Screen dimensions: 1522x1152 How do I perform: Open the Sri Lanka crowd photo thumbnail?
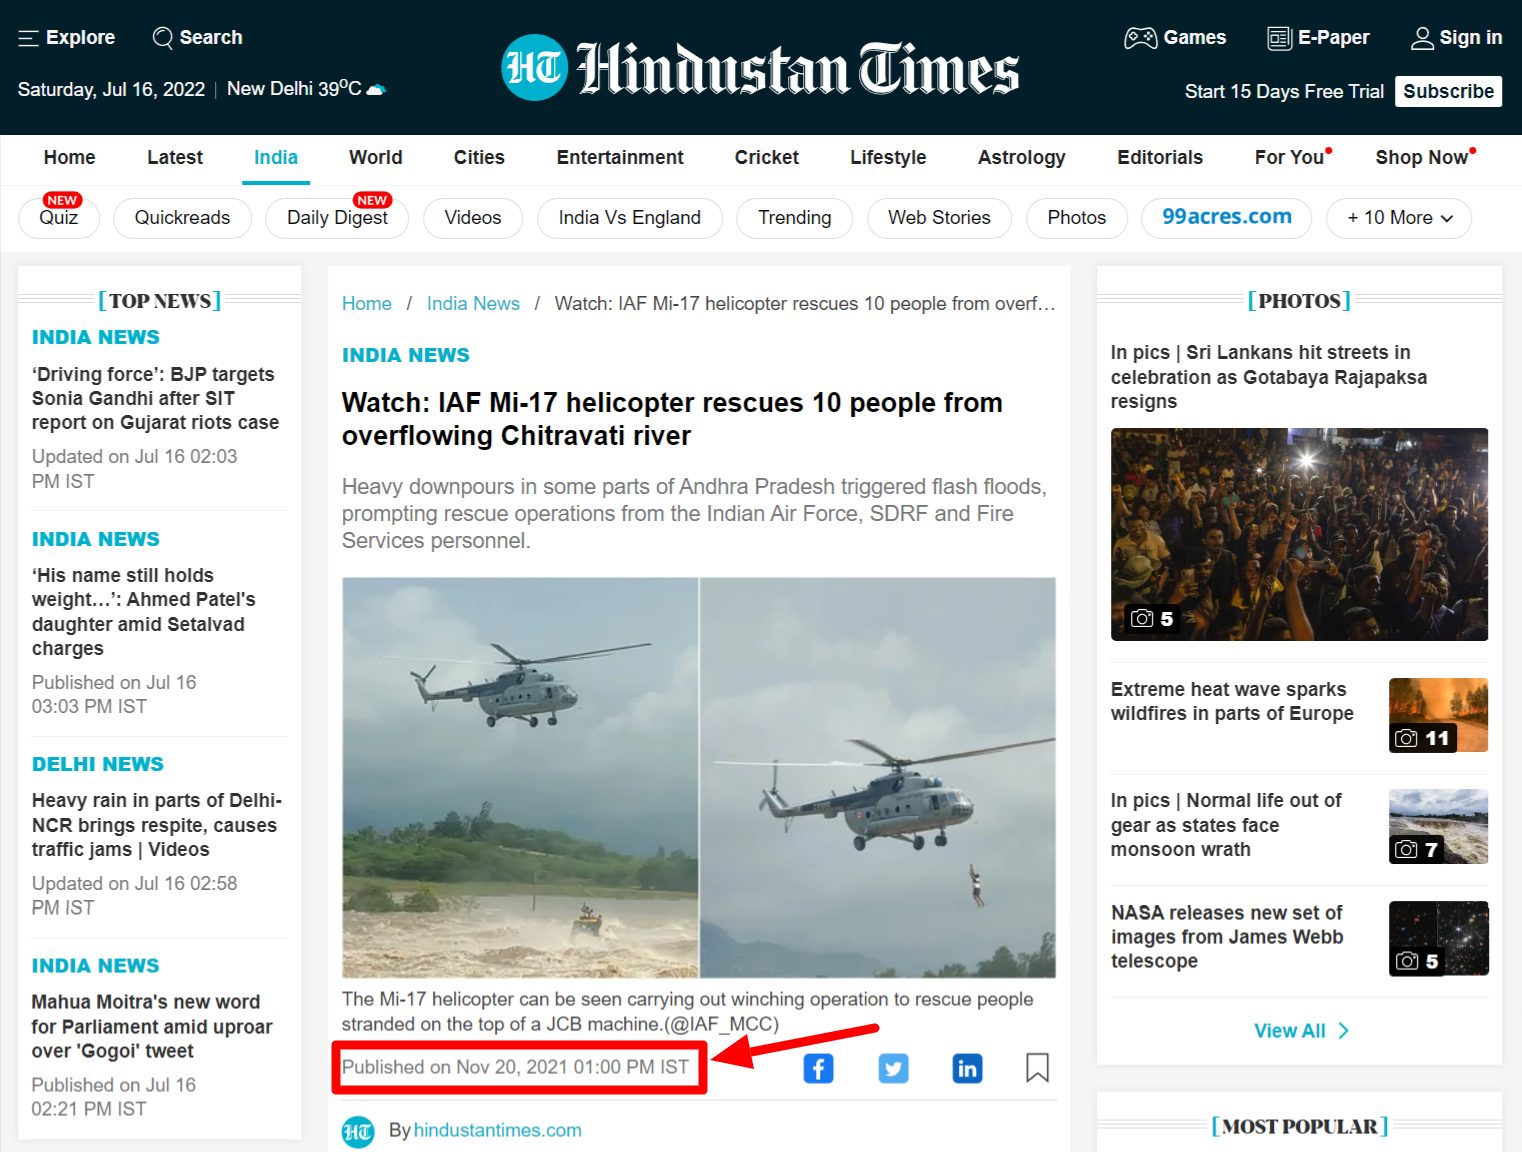coord(1299,534)
